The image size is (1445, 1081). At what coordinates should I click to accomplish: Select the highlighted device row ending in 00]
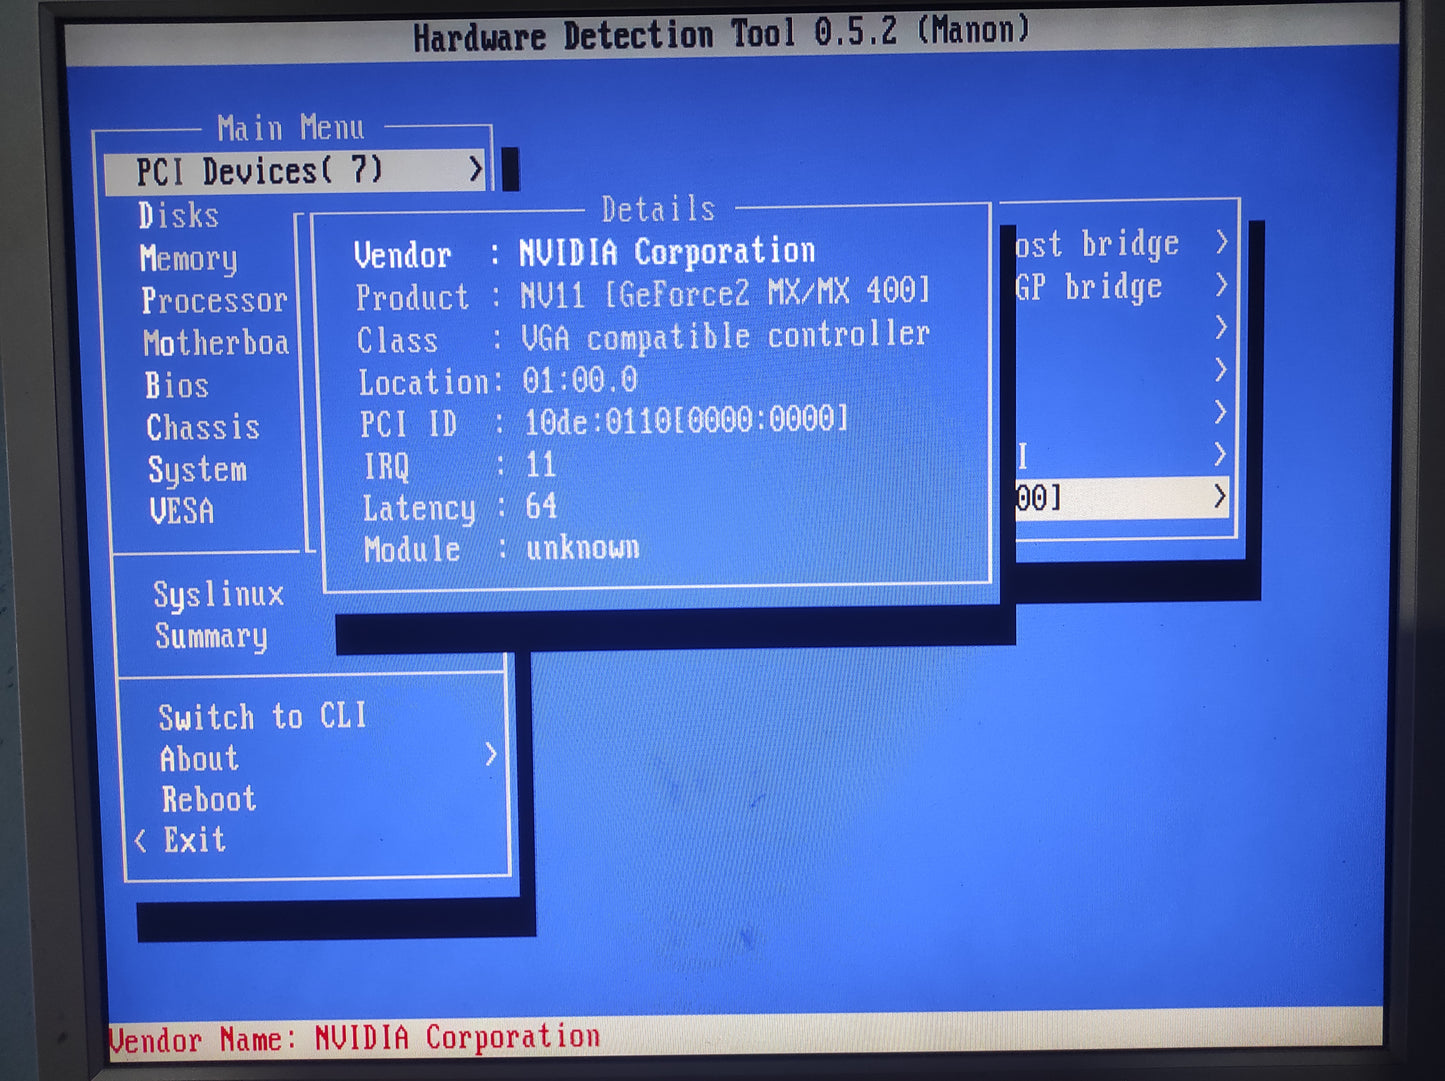[x=1120, y=497]
